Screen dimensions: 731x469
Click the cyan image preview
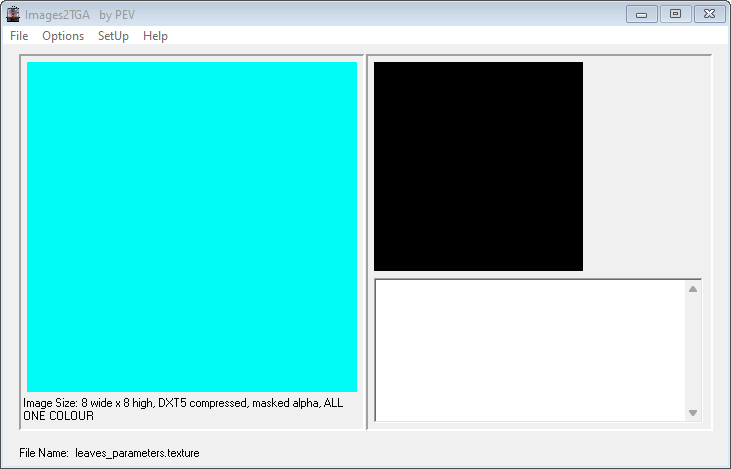point(192,227)
